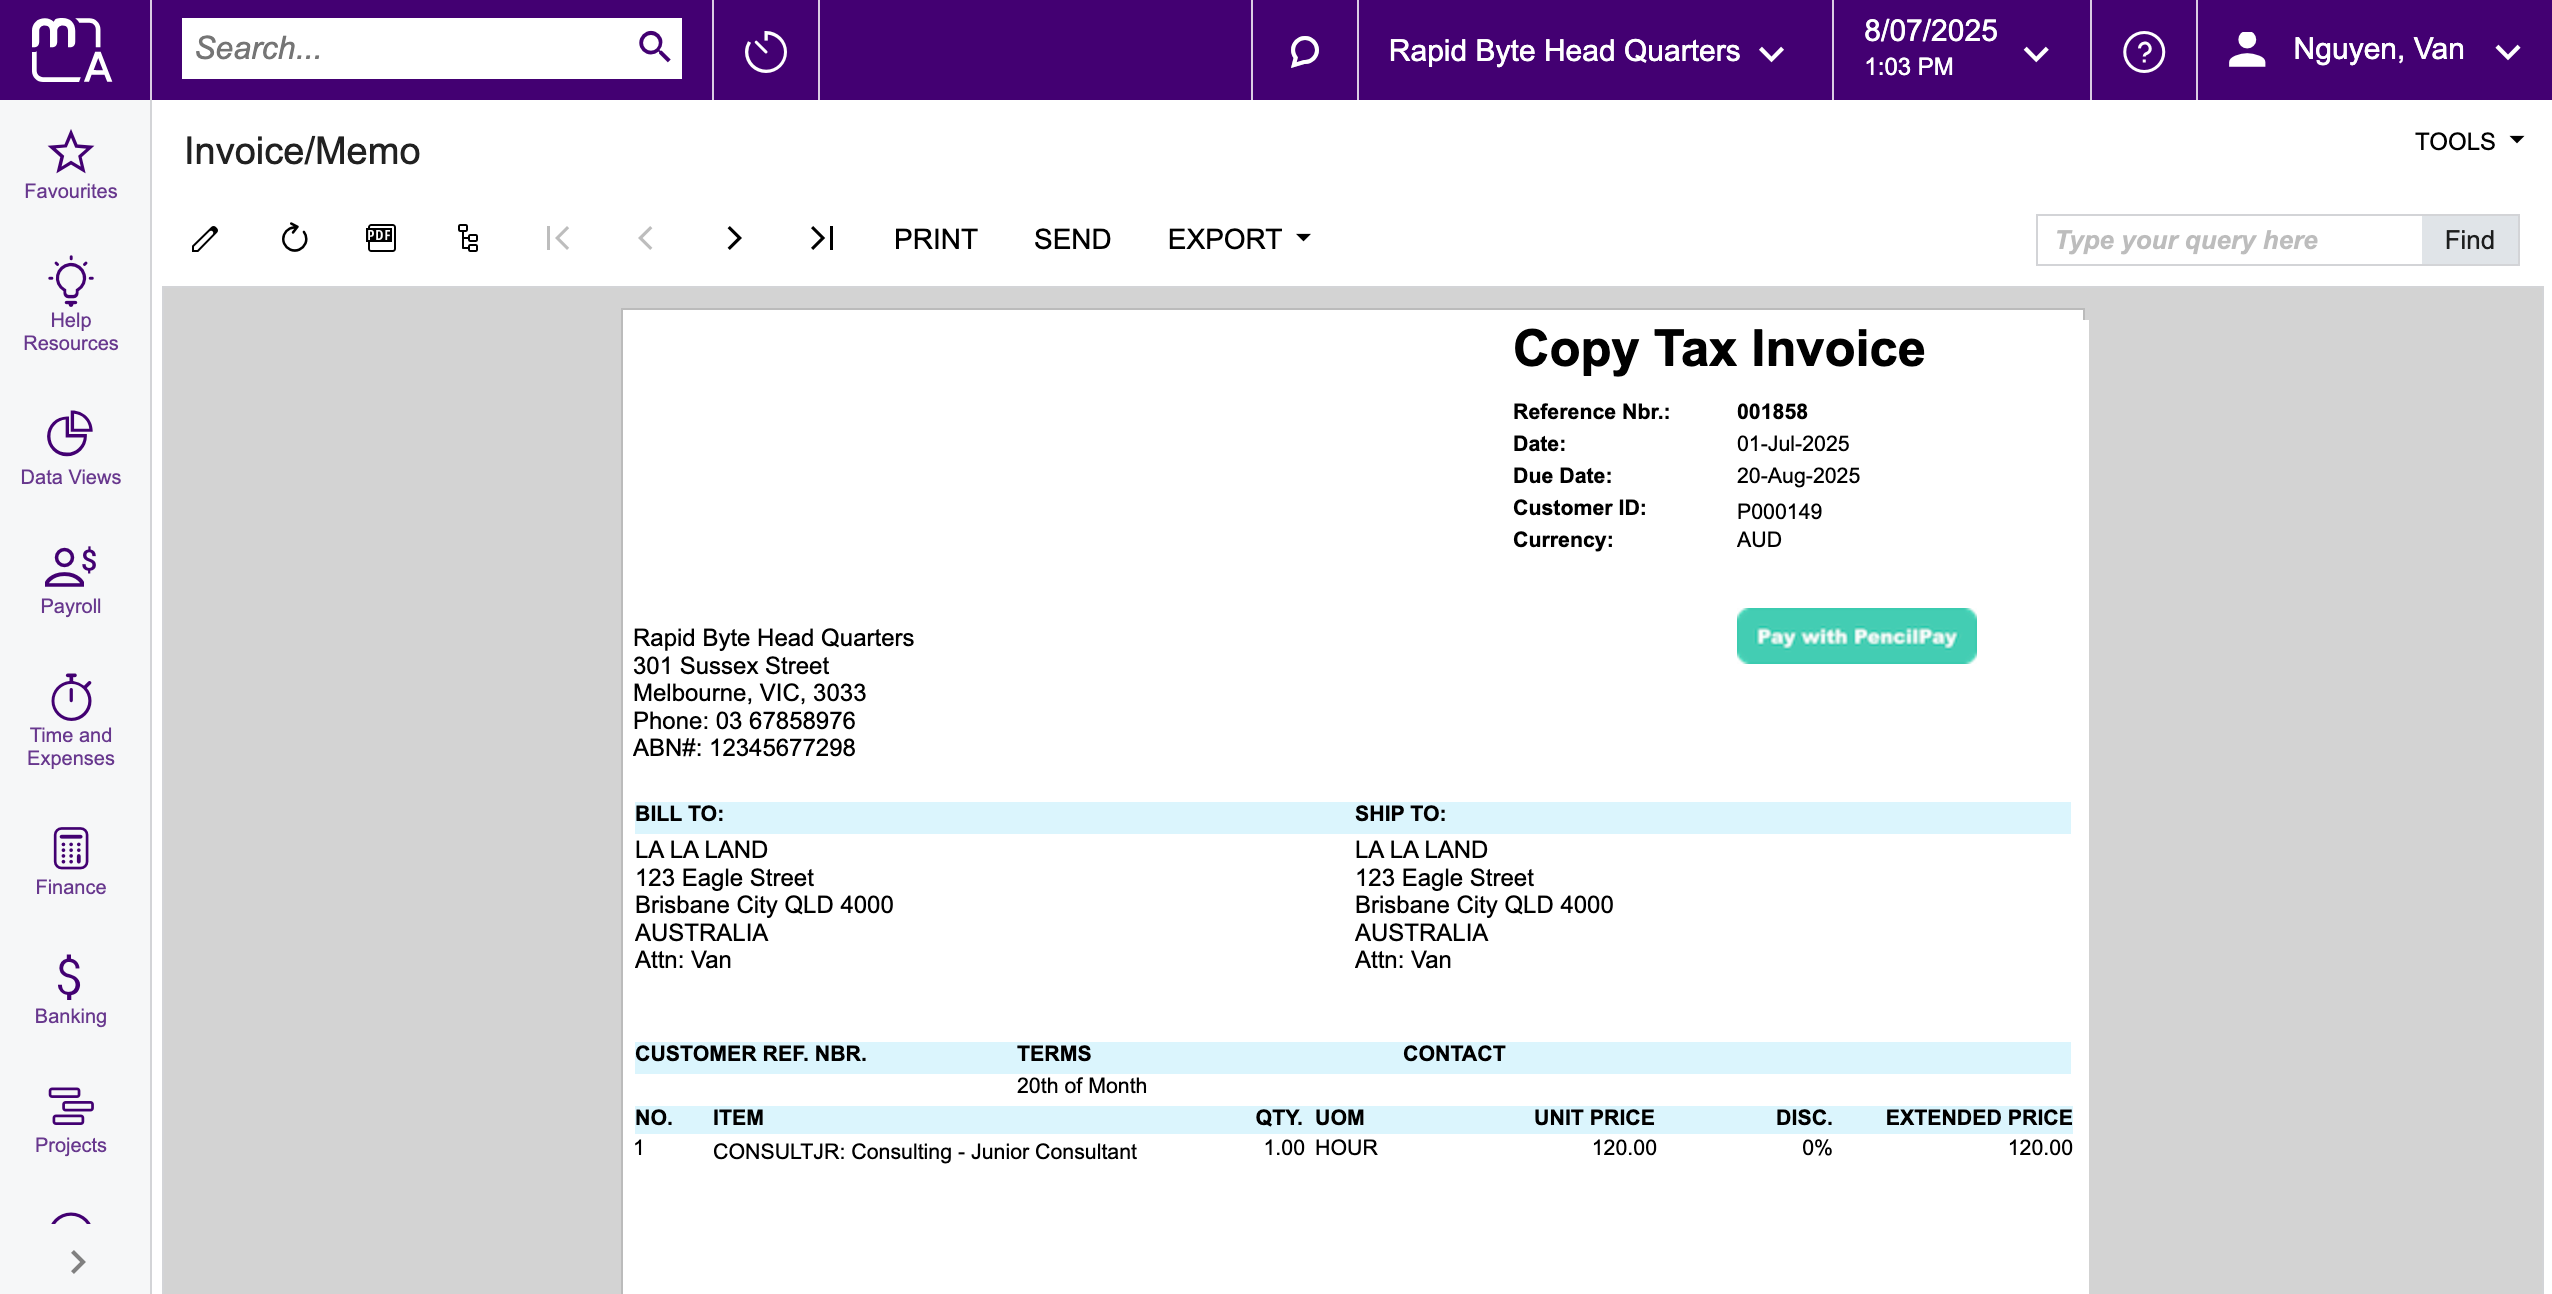Click the extended price 120.00 value
Image resolution: width=2552 pixels, height=1294 pixels.
tap(2039, 1148)
